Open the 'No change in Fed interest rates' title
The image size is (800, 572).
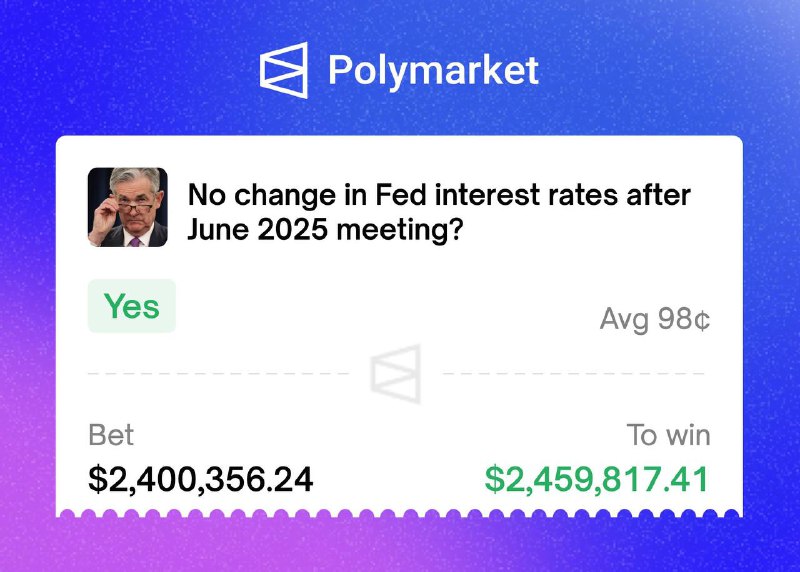point(439,195)
